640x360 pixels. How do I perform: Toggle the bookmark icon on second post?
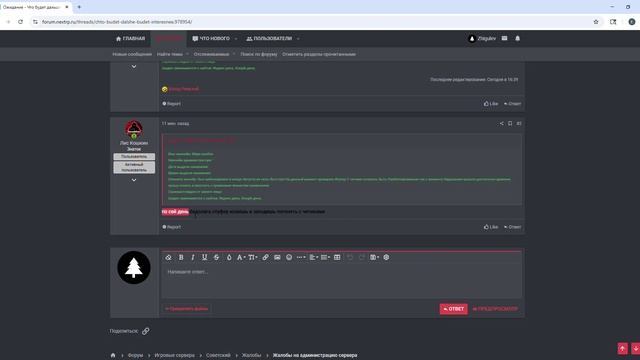tap(510, 124)
